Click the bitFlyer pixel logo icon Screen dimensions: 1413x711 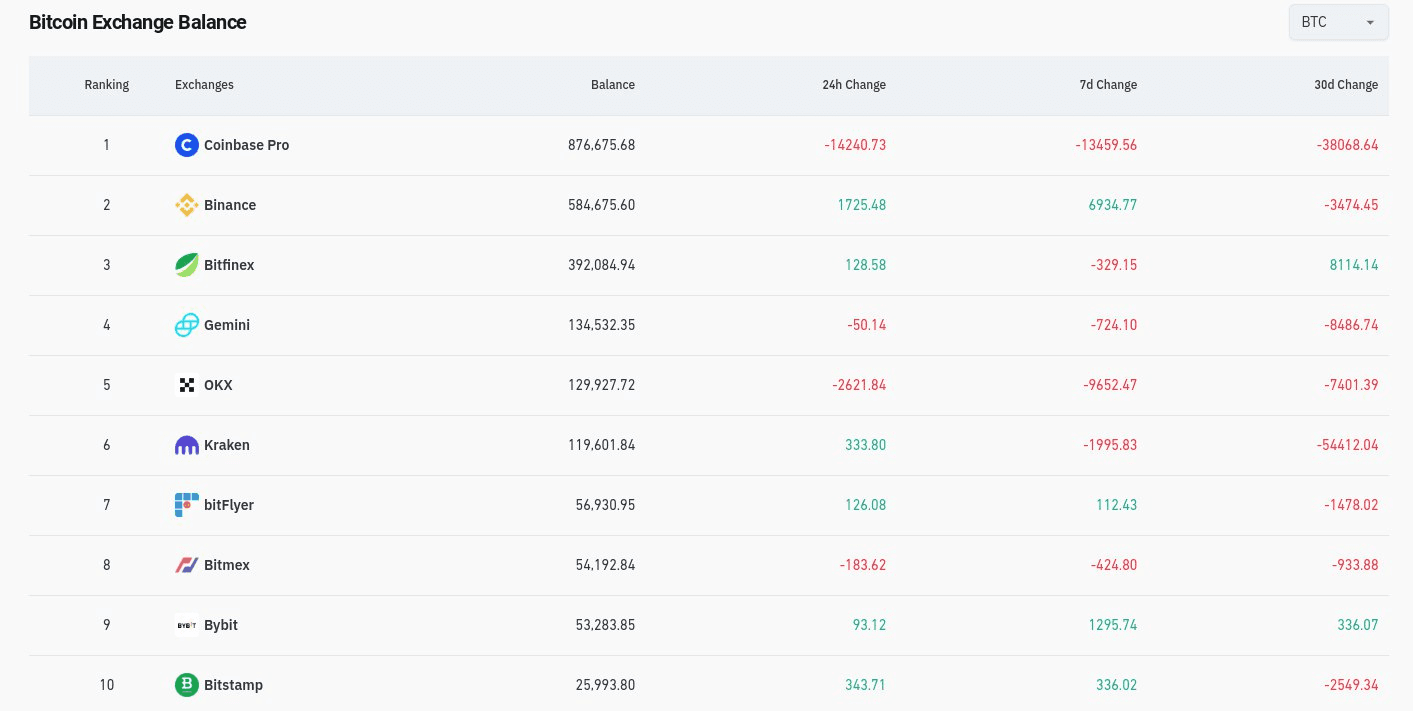(x=187, y=505)
